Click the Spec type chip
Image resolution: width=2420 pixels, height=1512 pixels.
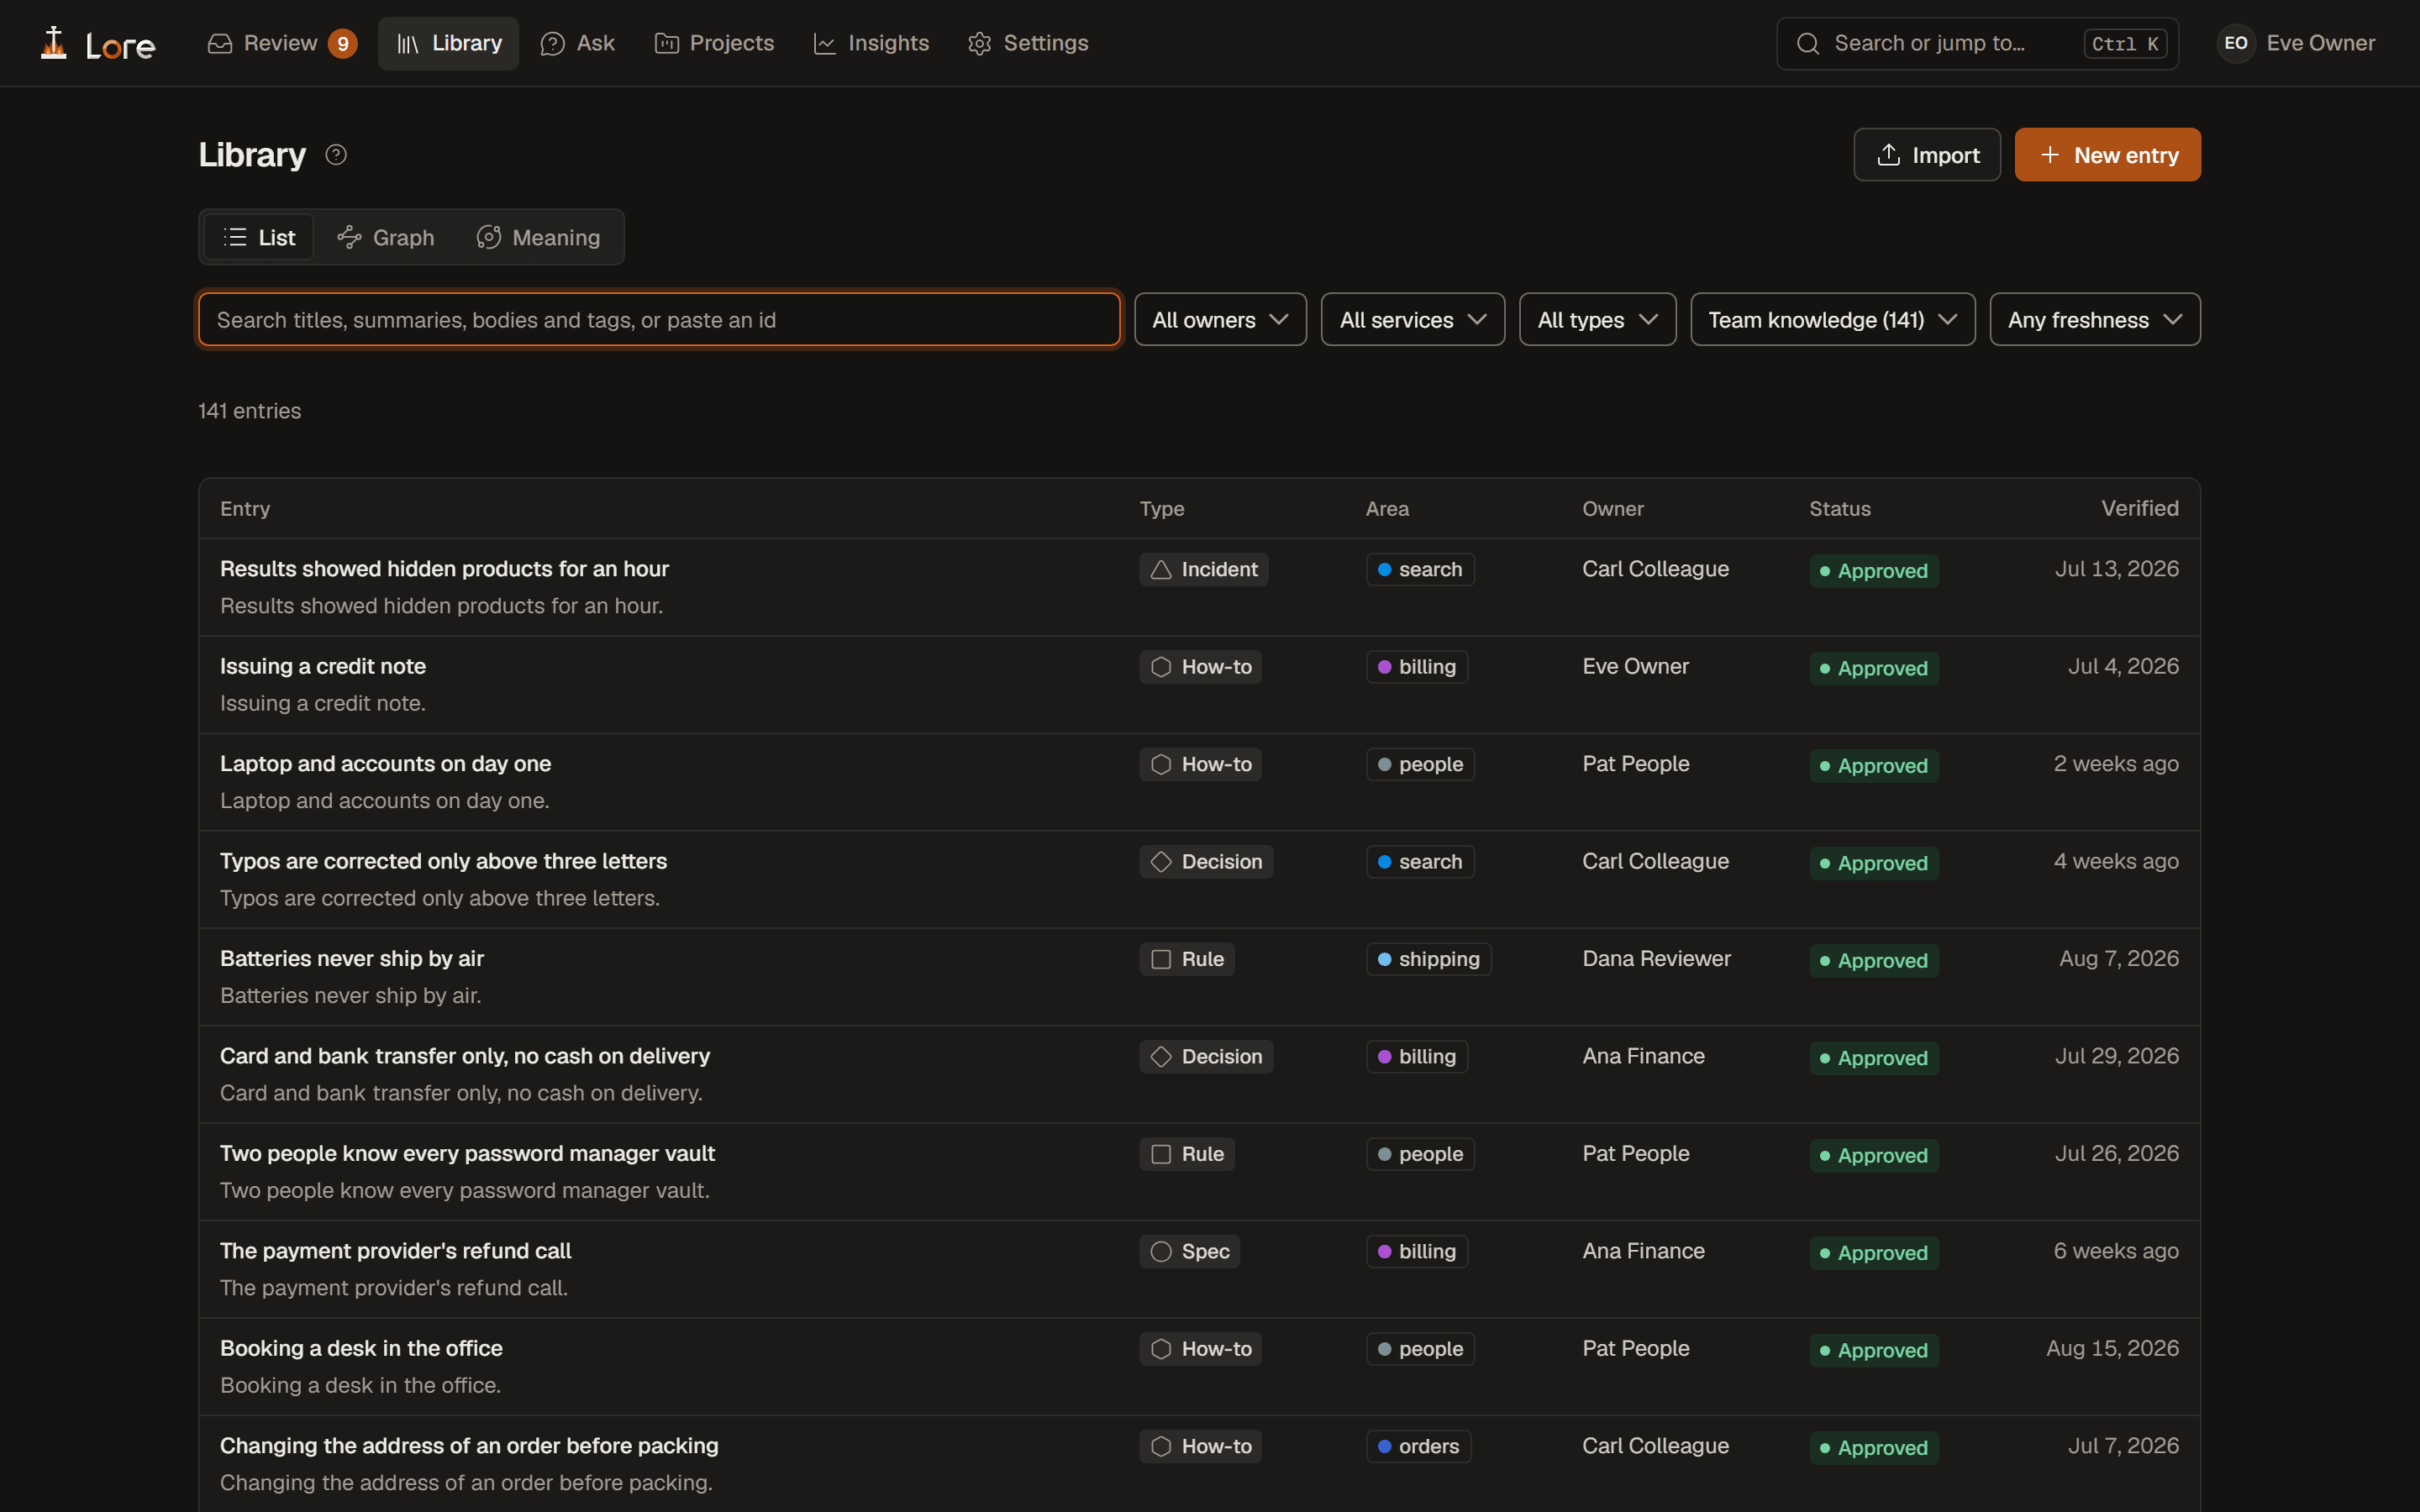click(1190, 1251)
